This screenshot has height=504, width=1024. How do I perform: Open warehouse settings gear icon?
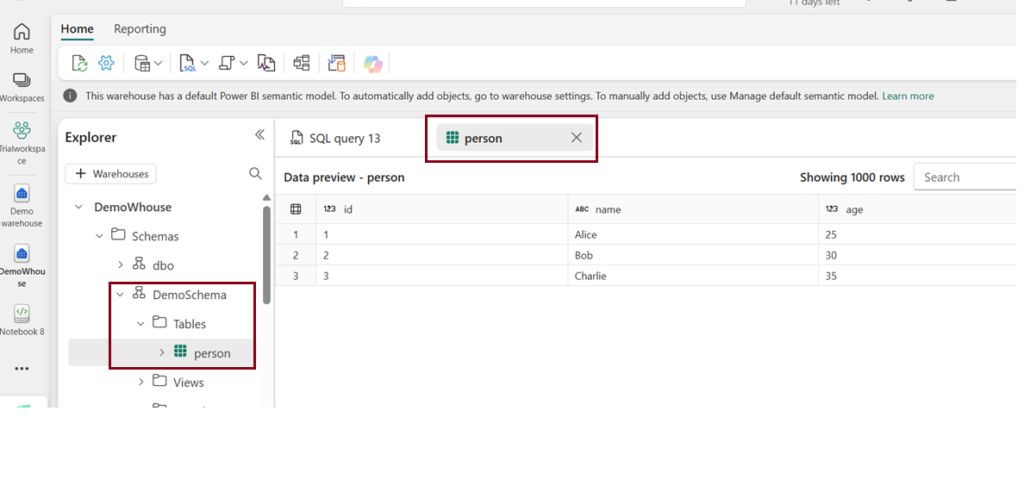[107, 63]
